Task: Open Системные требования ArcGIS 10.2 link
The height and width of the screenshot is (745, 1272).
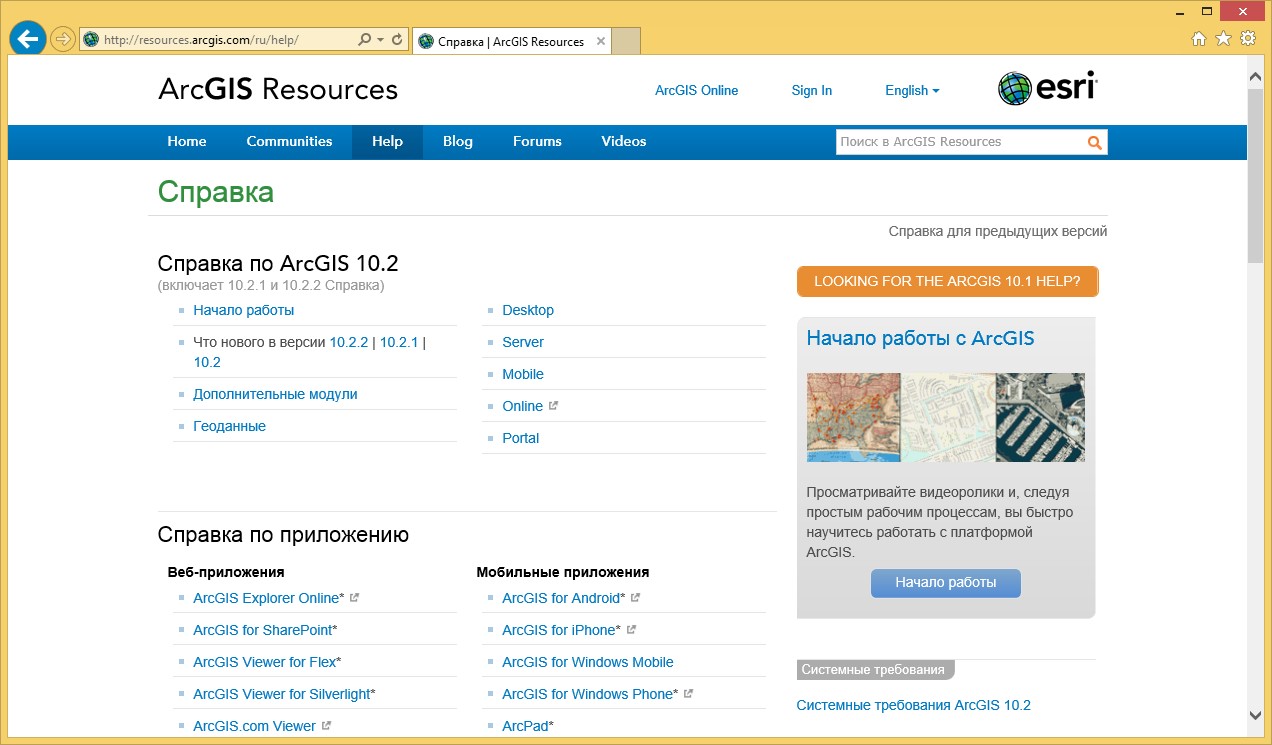Action: pos(913,705)
